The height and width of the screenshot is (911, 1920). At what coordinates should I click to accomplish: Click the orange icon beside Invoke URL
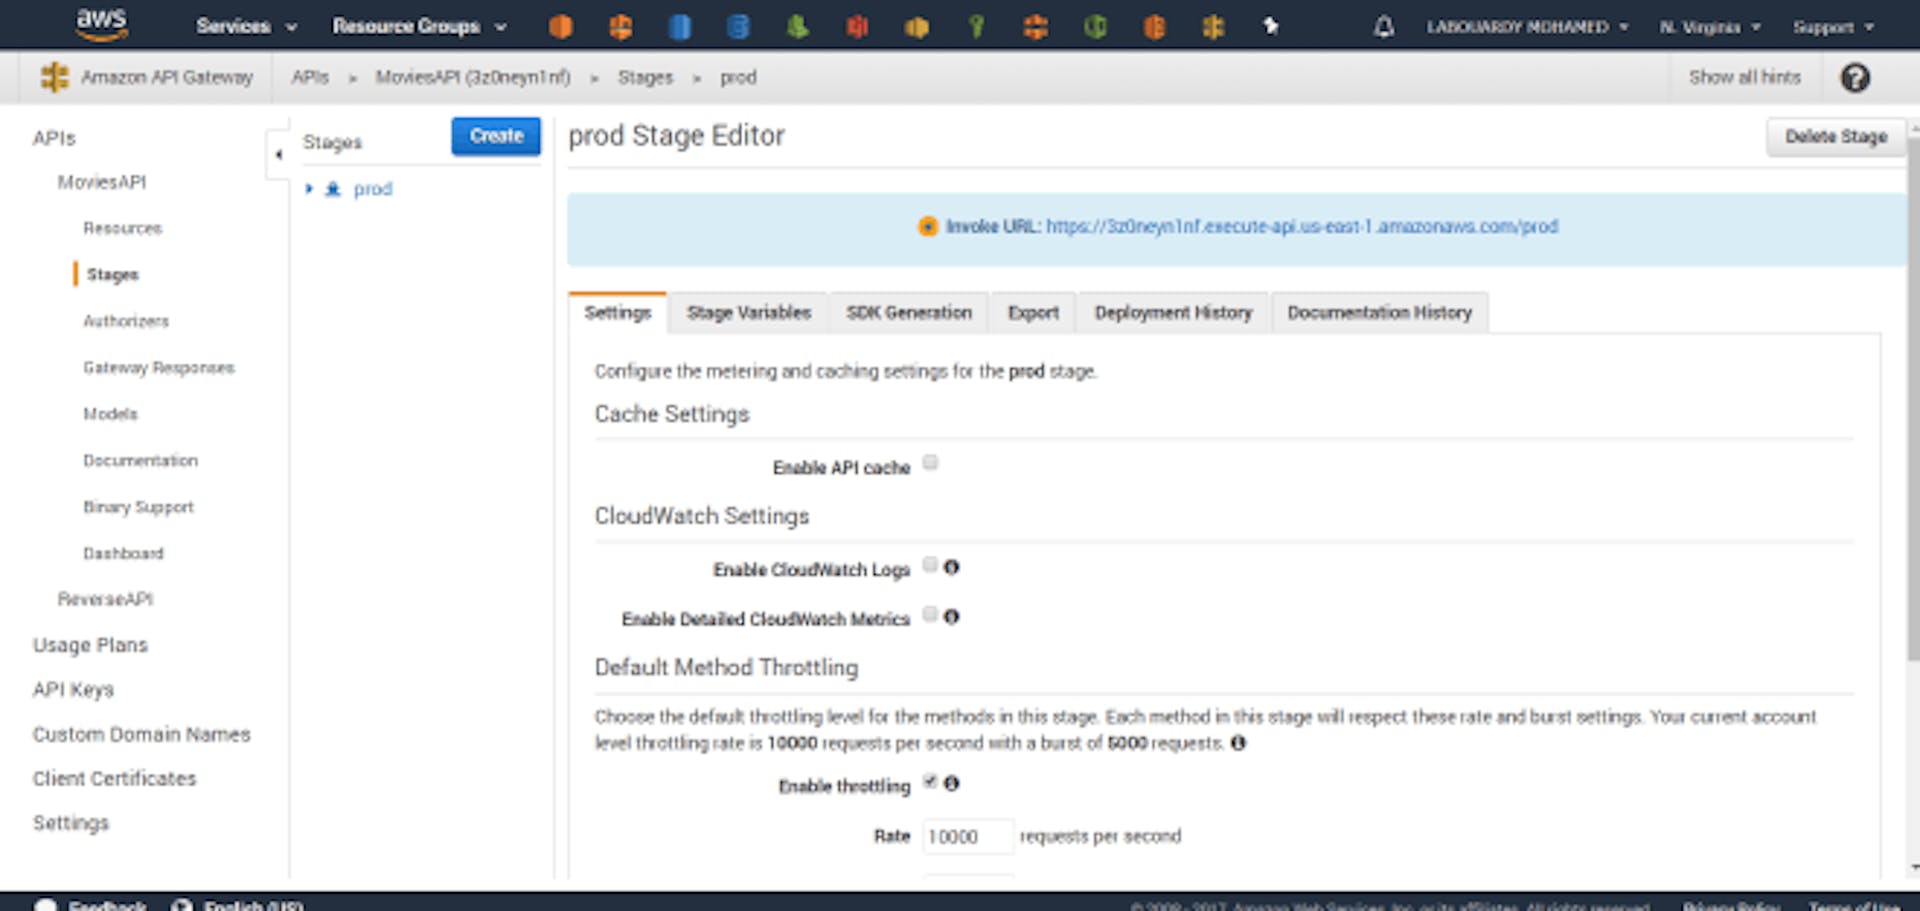[x=928, y=226]
